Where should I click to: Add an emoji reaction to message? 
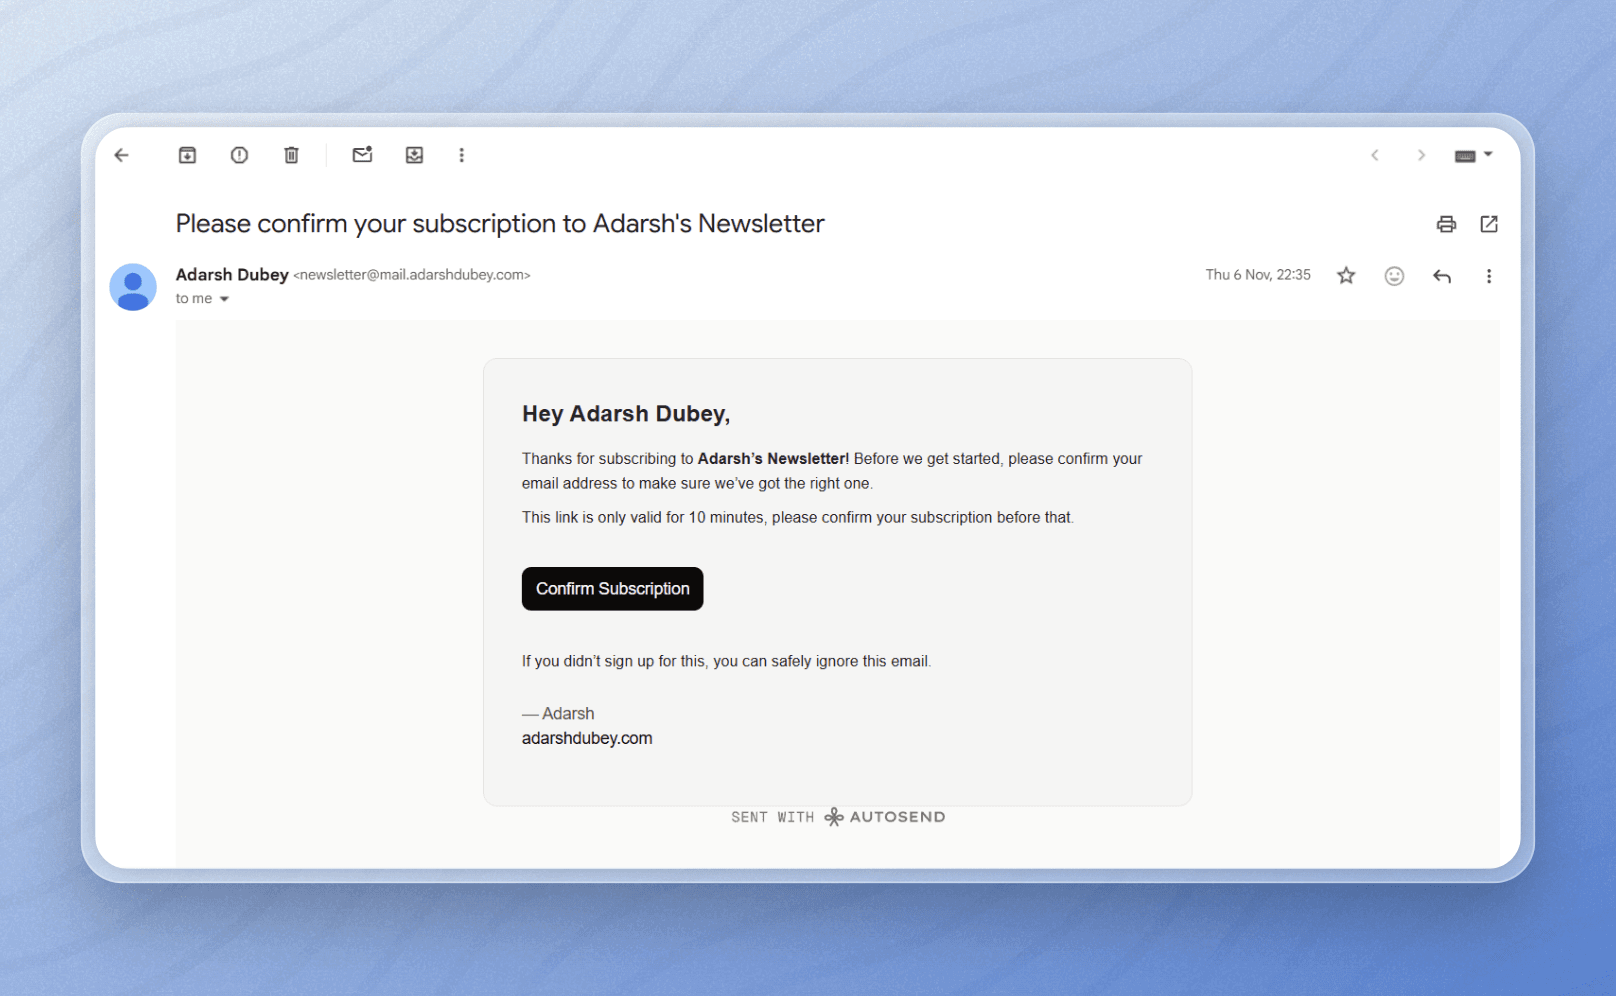tap(1394, 276)
